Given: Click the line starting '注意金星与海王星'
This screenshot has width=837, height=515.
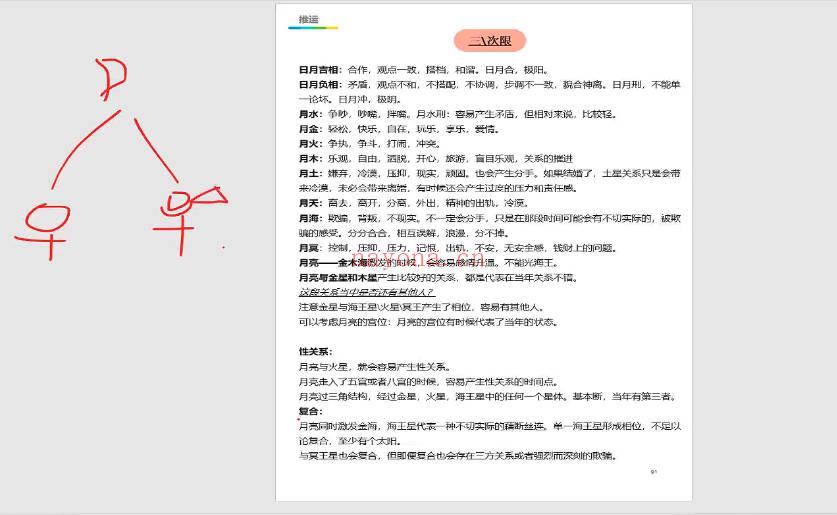Looking at the screenshot, I should (422, 307).
